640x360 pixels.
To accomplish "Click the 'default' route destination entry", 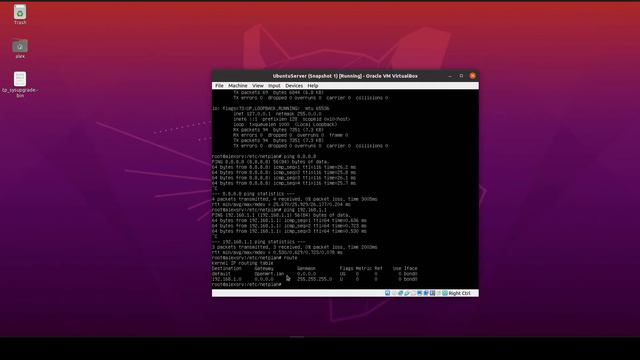I will 221,274.
